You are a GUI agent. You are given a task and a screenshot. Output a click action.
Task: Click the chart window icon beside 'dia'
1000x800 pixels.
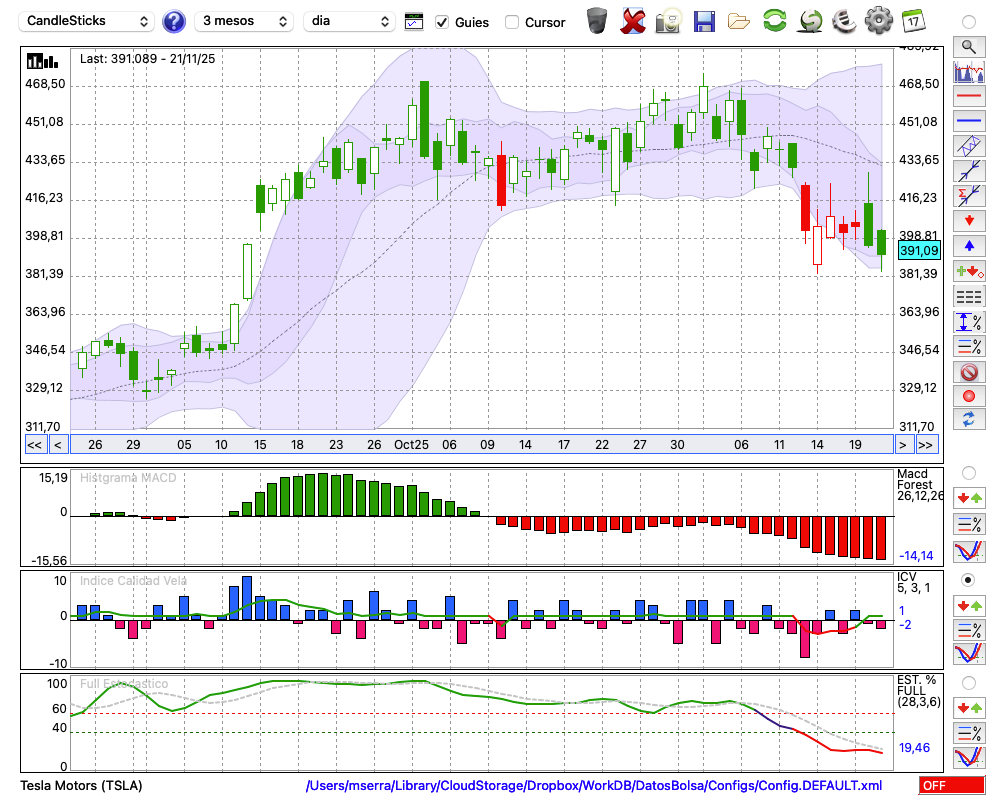[414, 22]
